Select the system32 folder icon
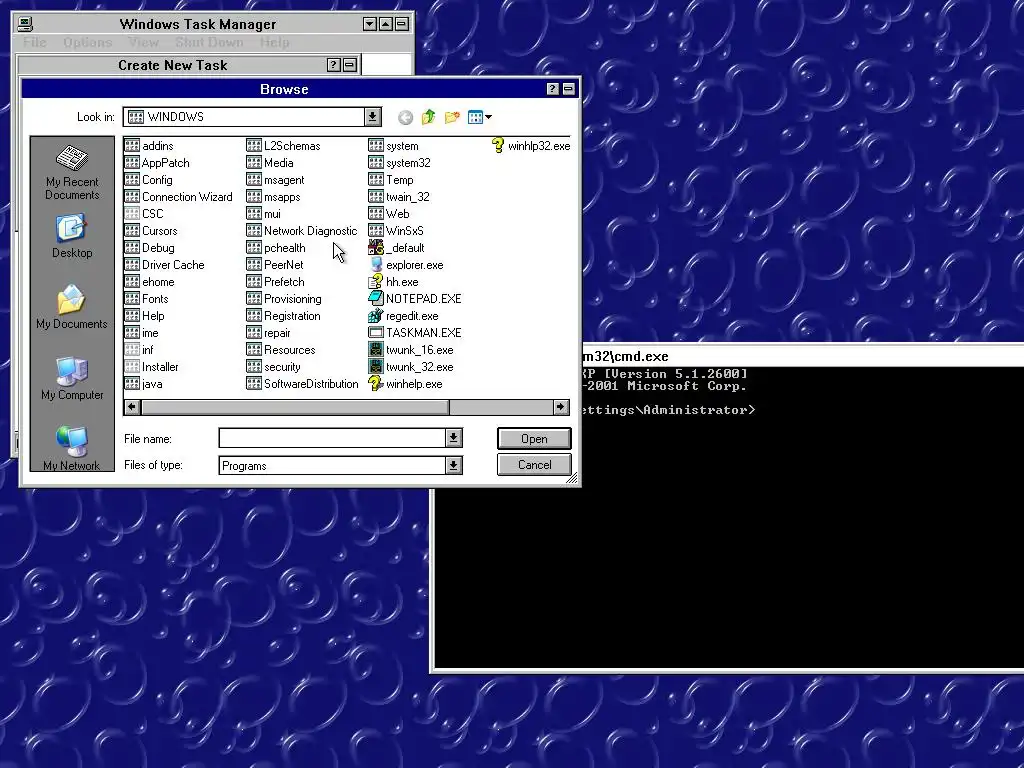This screenshot has height=768, width=1024. tap(376, 163)
